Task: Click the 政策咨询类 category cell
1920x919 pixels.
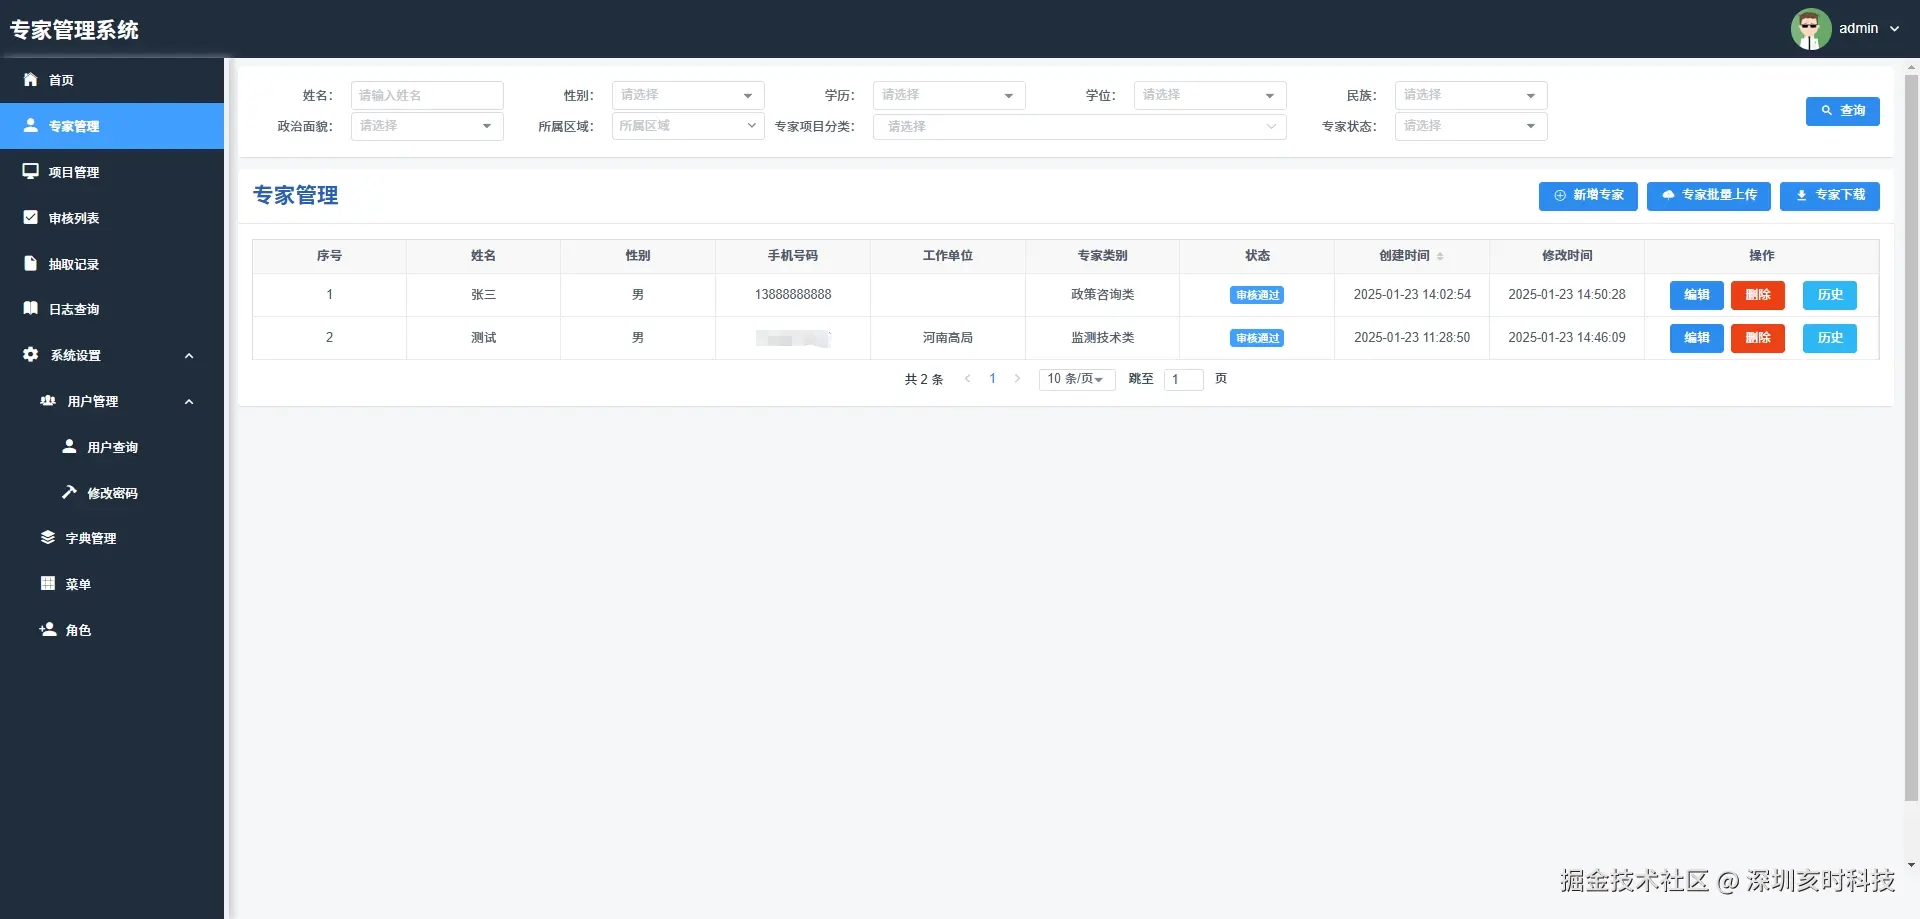Action: click(1103, 295)
